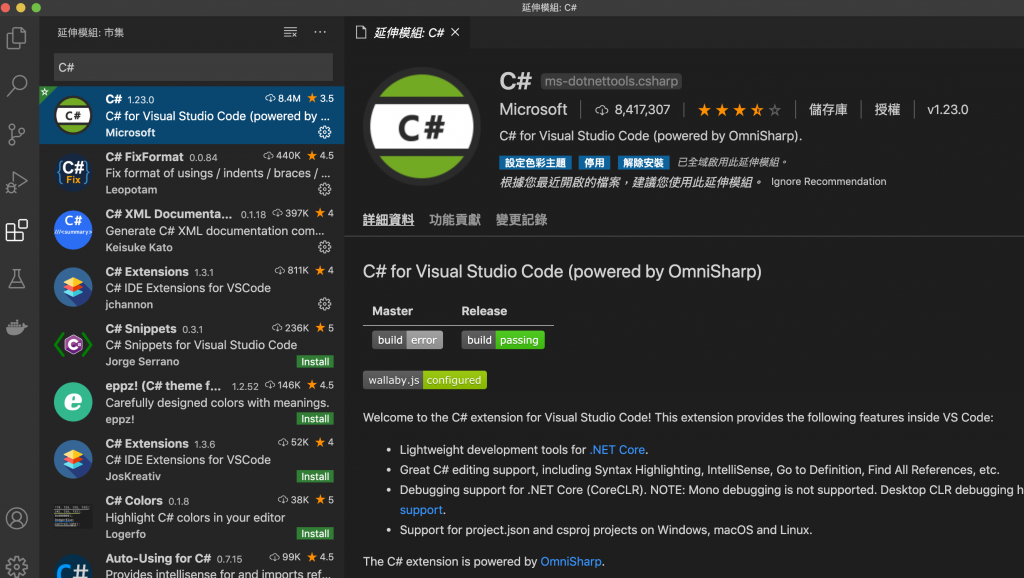Install the eppz! theme extension
Image resolution: width=1024 pixels, height=578 pixels.
[x=315, y=419]
